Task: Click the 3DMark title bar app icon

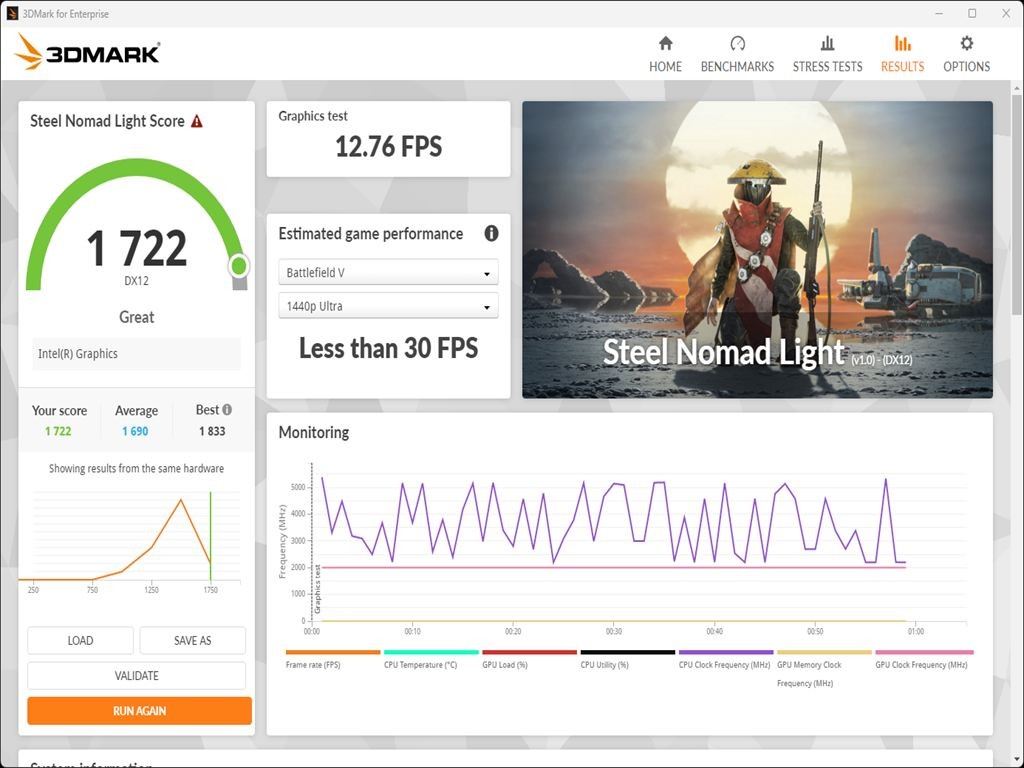Action: 12,13
